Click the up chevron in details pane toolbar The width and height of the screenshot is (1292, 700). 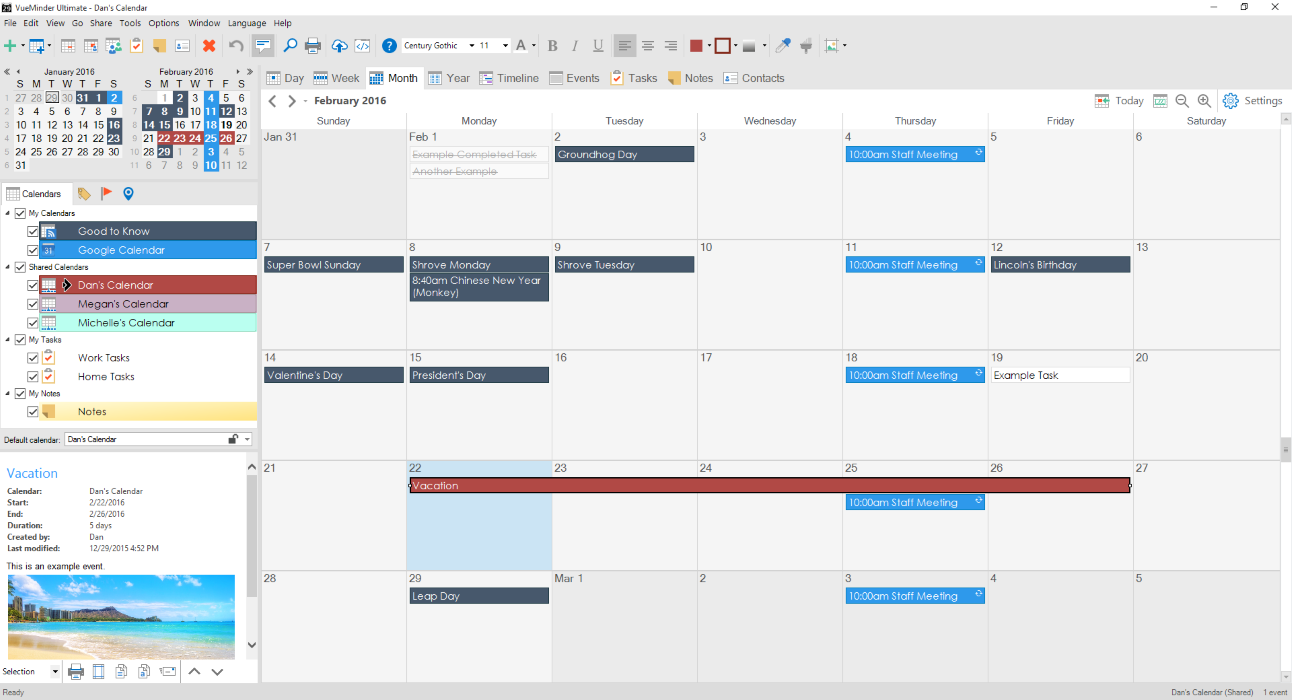pos(195,671)
